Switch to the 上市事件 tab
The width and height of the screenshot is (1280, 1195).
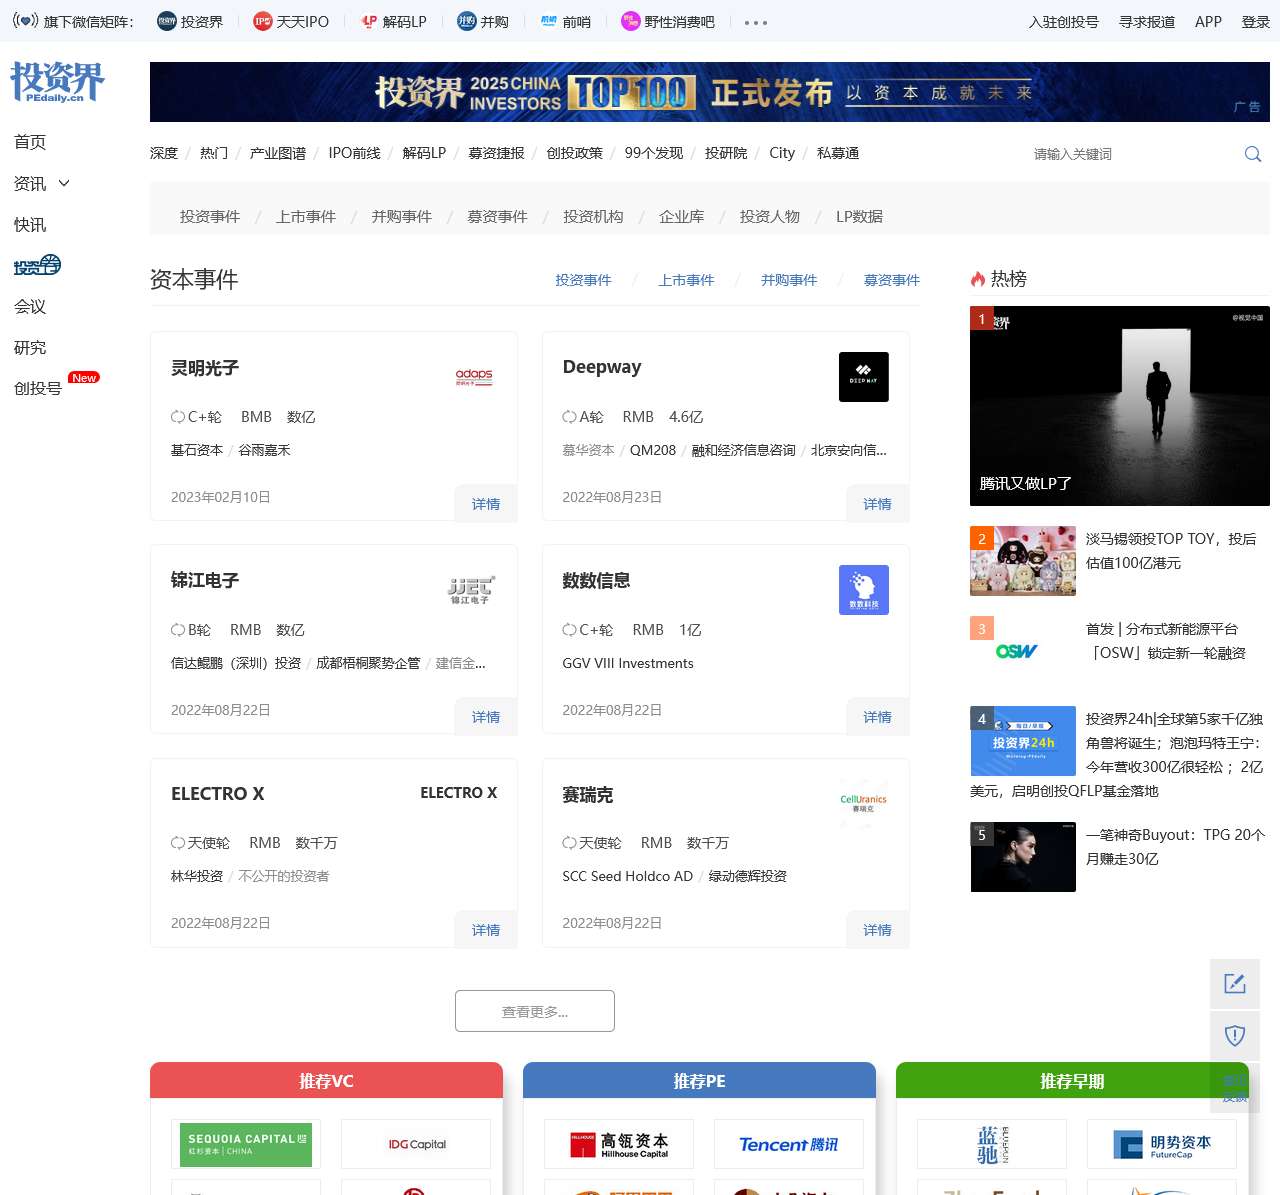coord(686,280)
